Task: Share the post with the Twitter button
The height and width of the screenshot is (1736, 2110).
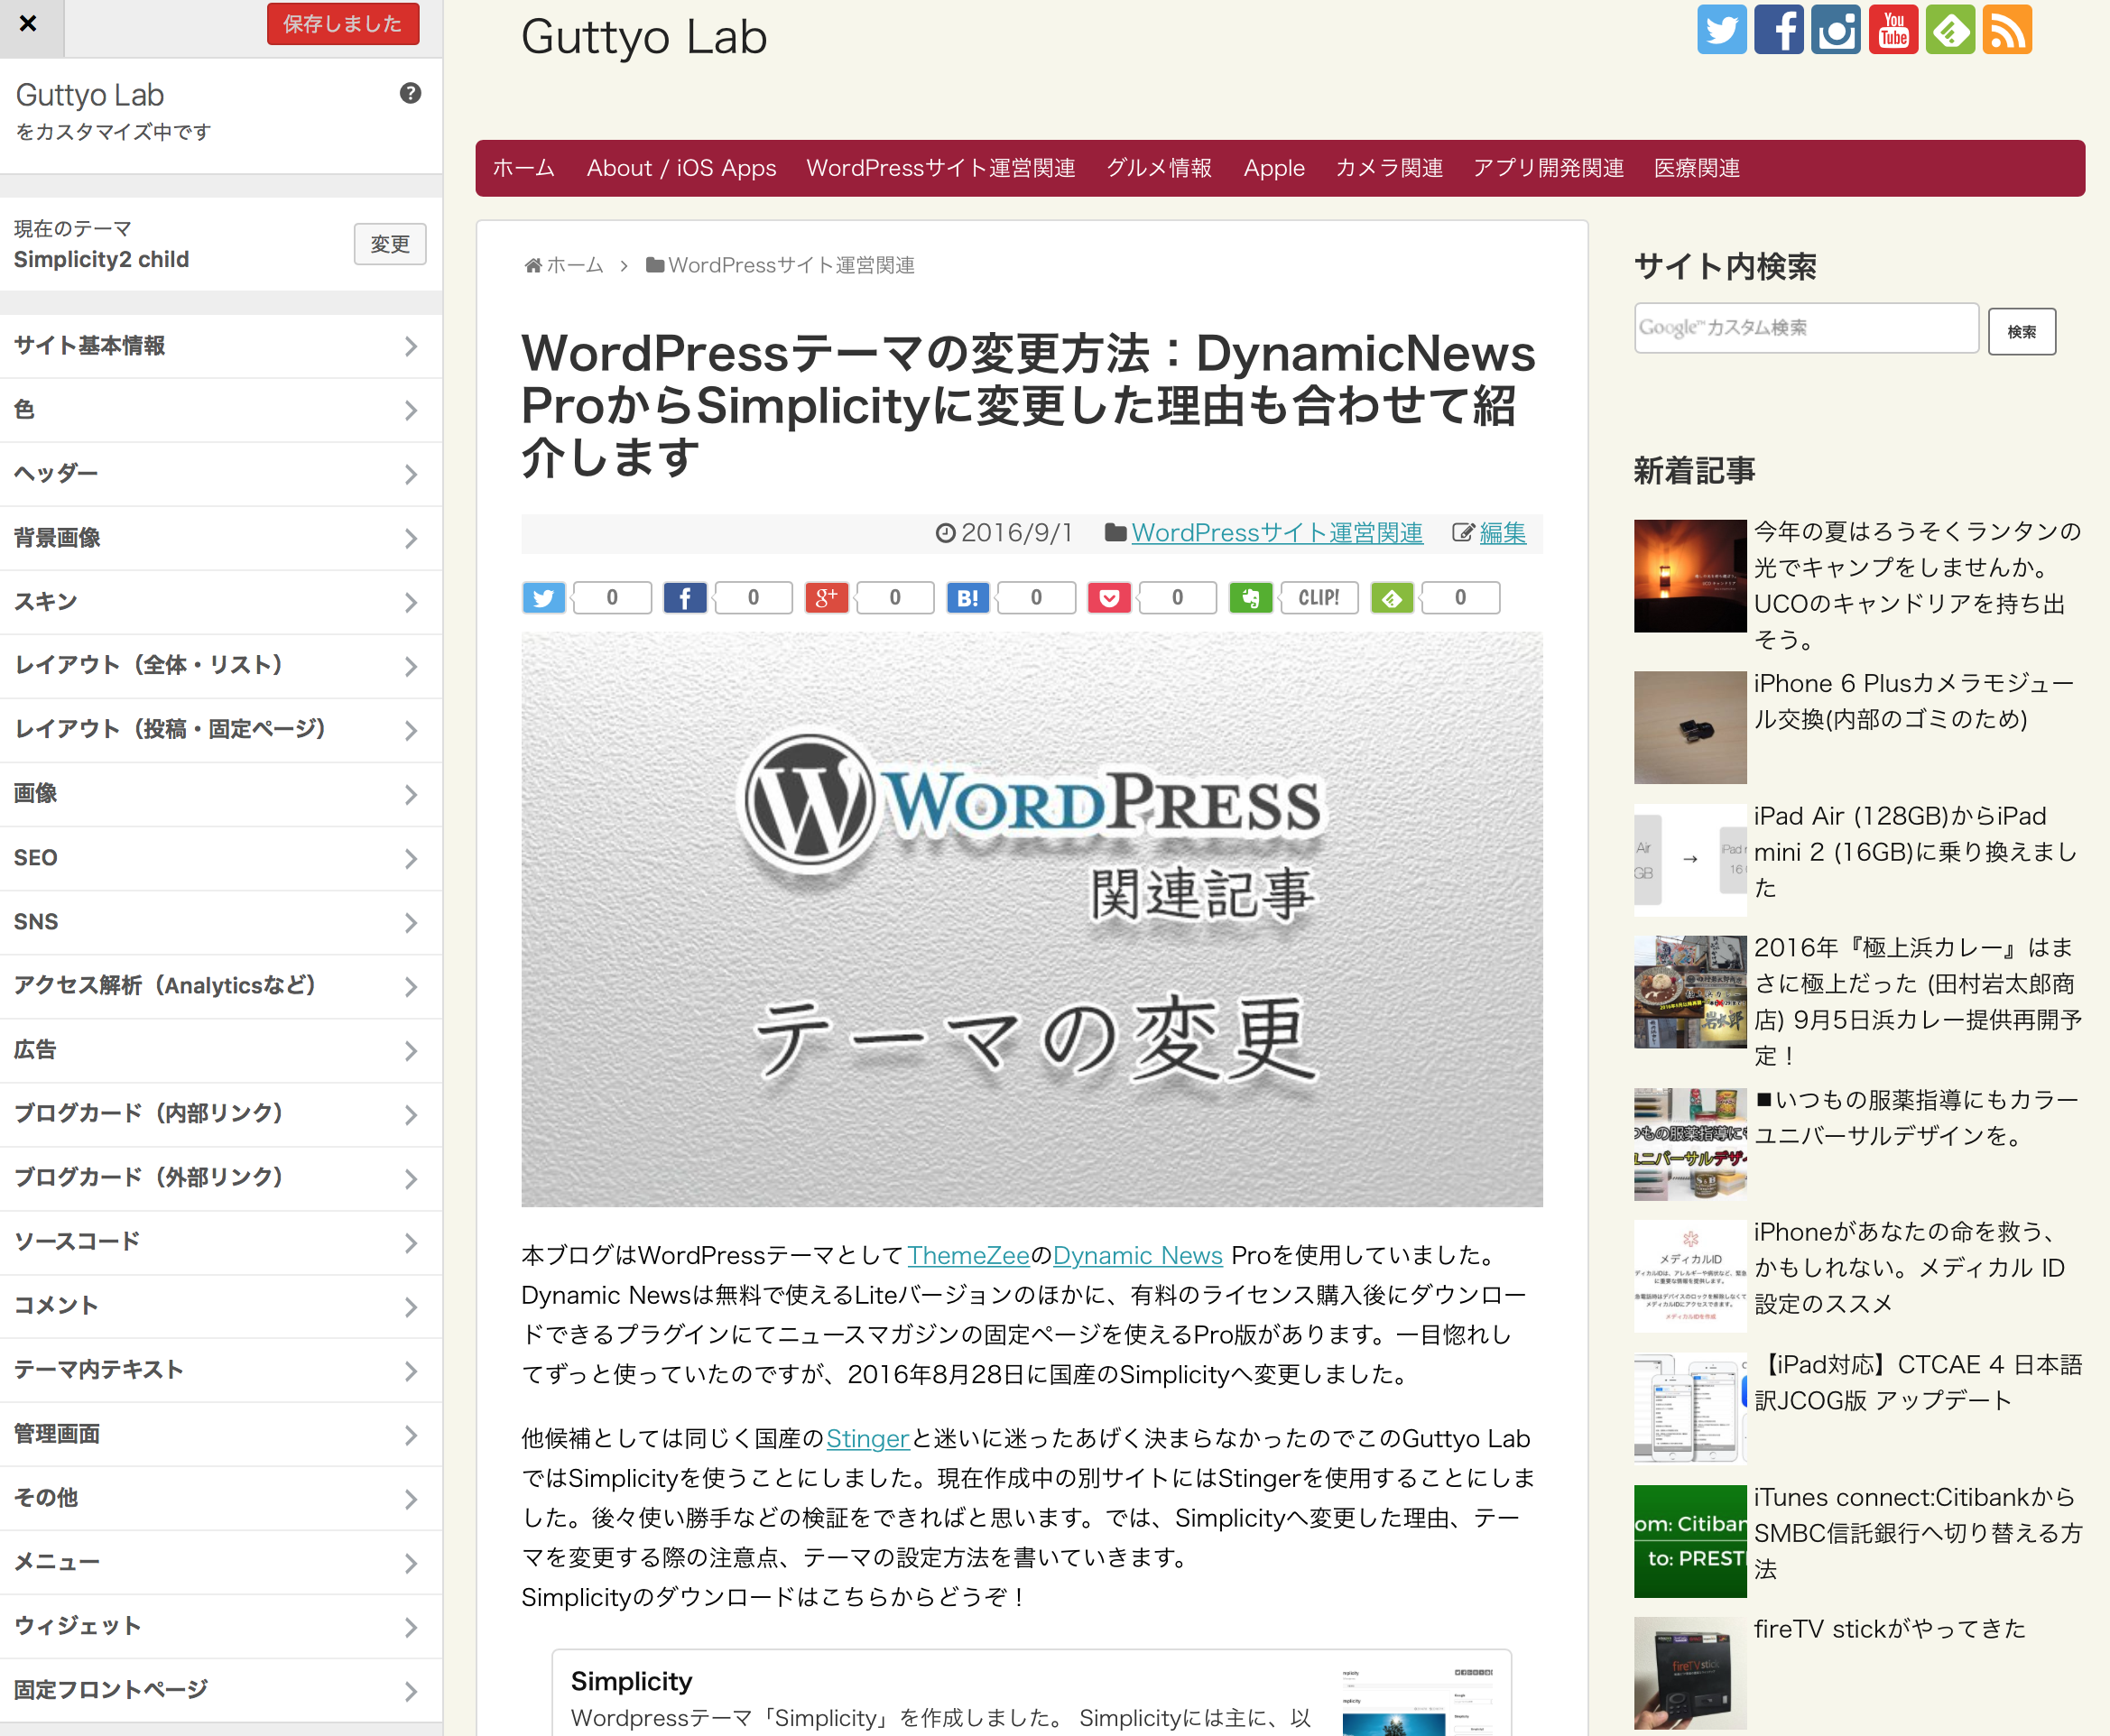Action: pyautogui.click(x=544, y=598)
